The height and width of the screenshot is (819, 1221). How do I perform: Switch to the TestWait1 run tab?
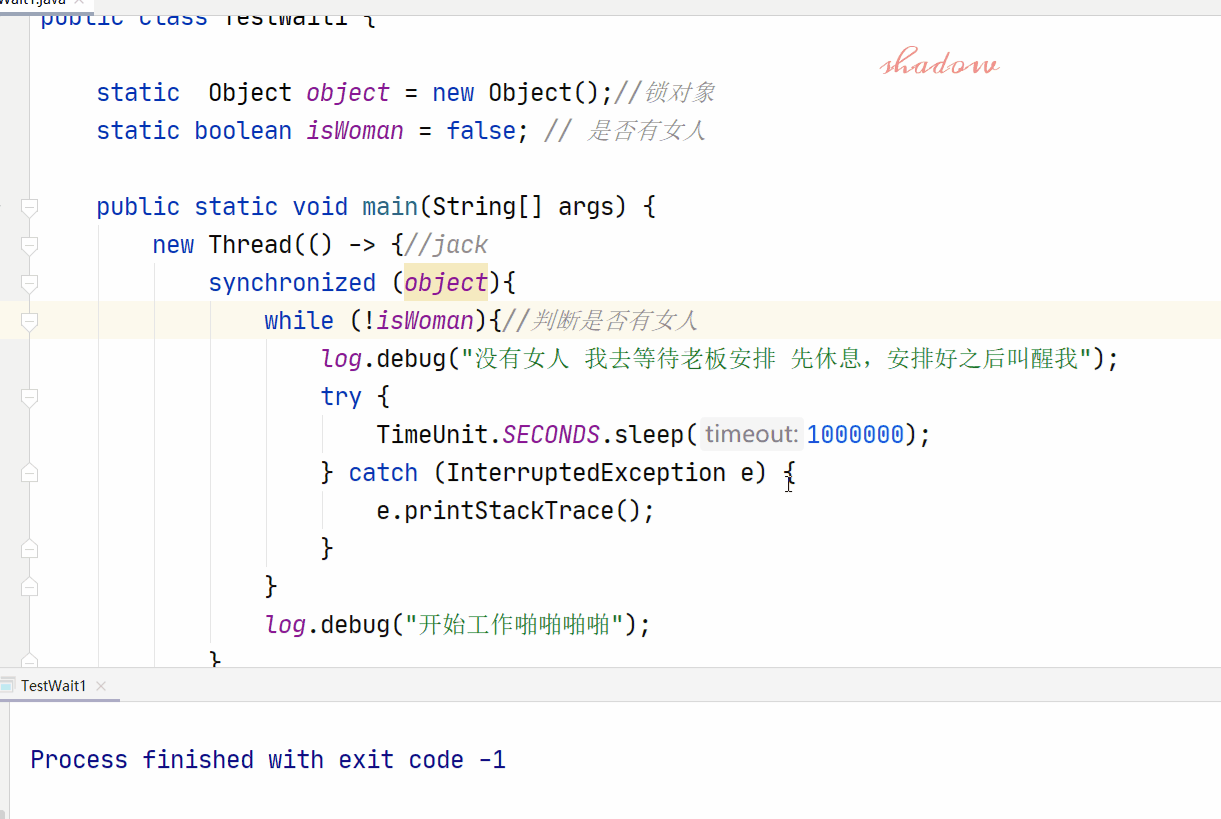tap(54, 686)
